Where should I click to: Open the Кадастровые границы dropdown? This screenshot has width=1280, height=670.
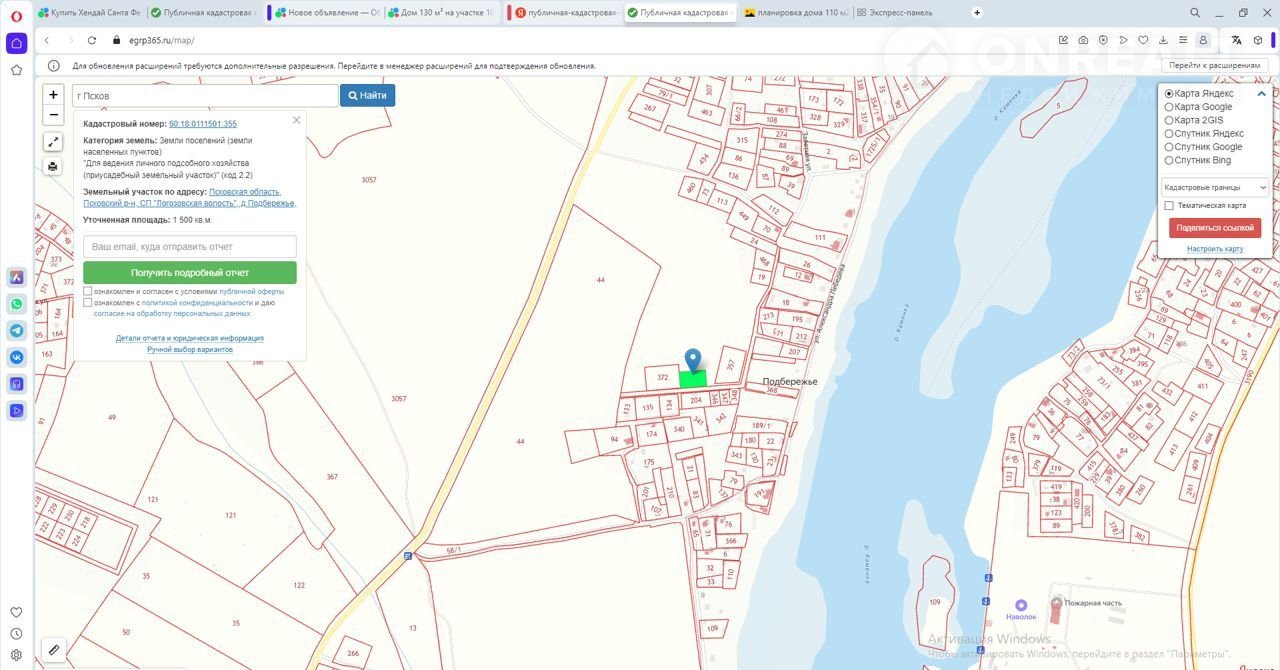pyautogui.click(x=1214, y=187)
